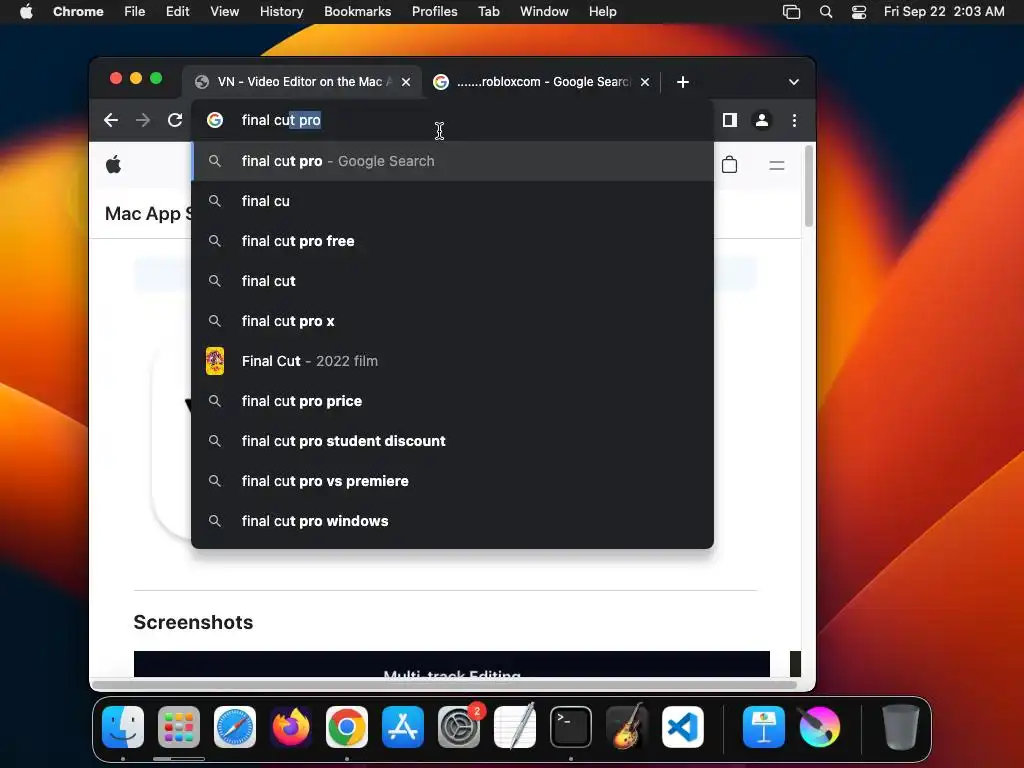Choose 'final cut pro price' suggestion
Viewport: 1024px width, 768px height.
point(453,401)
